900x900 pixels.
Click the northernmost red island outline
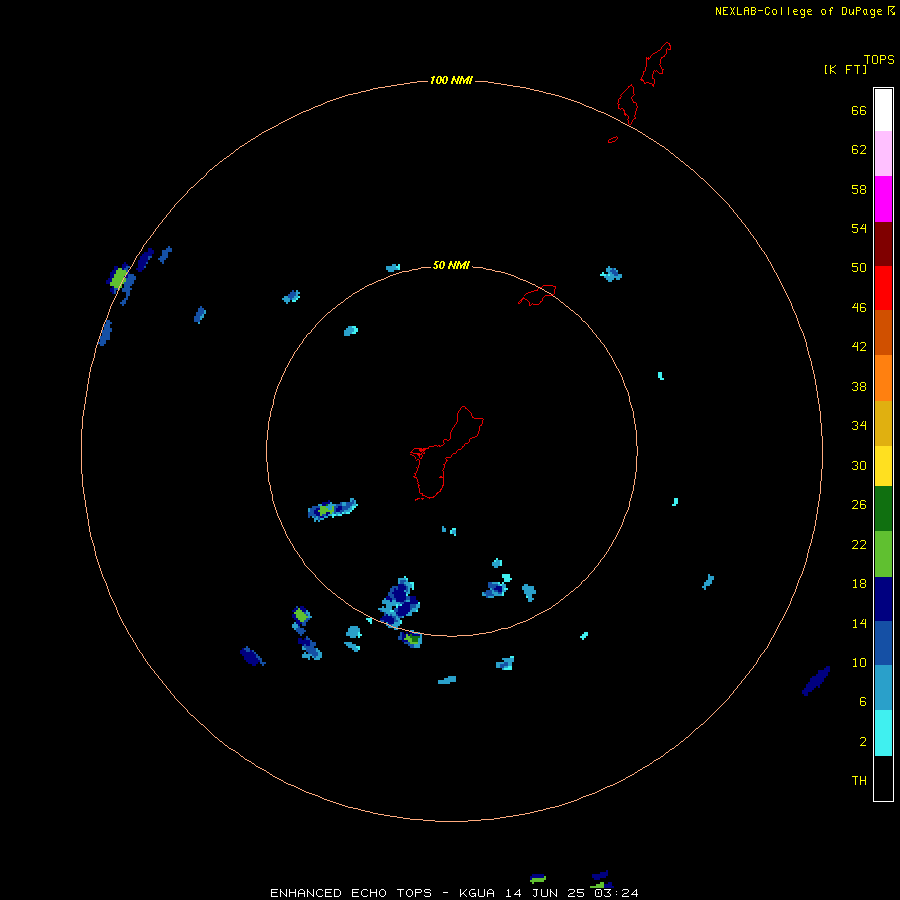click(655, 64)
